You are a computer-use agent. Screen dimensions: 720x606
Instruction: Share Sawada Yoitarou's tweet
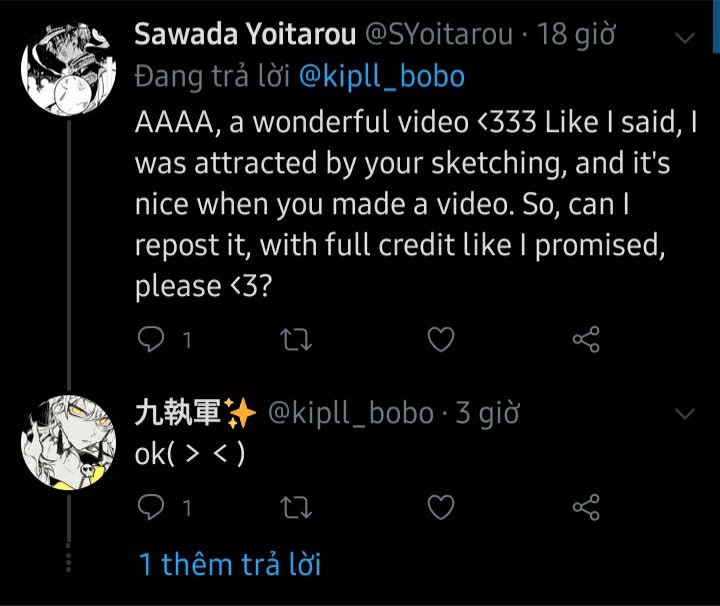(x=586, y=341)
